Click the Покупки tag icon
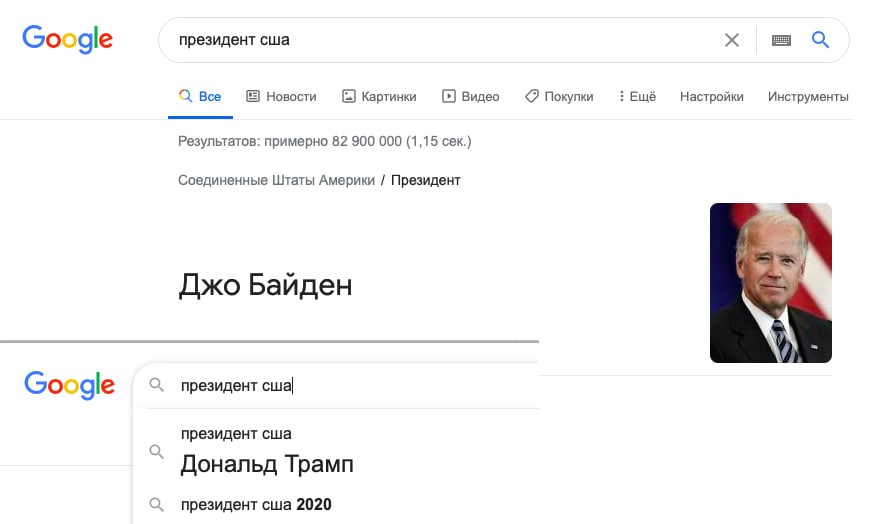The width and height of the screenshot is (893, 524). click(x=531, y=96)
